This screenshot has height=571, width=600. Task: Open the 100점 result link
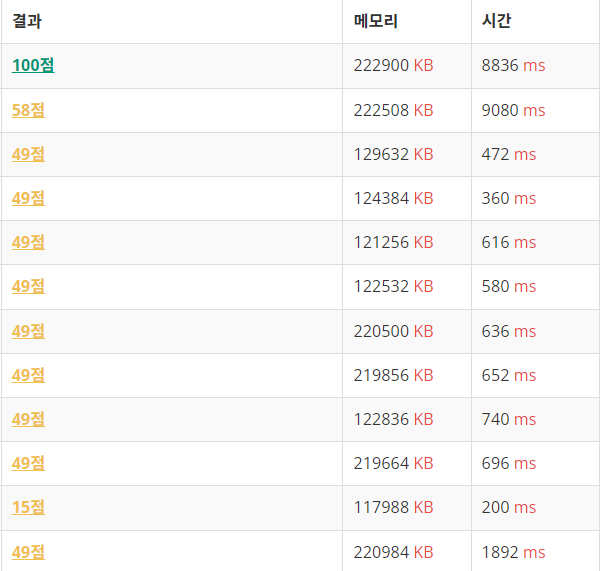[33, 65]
